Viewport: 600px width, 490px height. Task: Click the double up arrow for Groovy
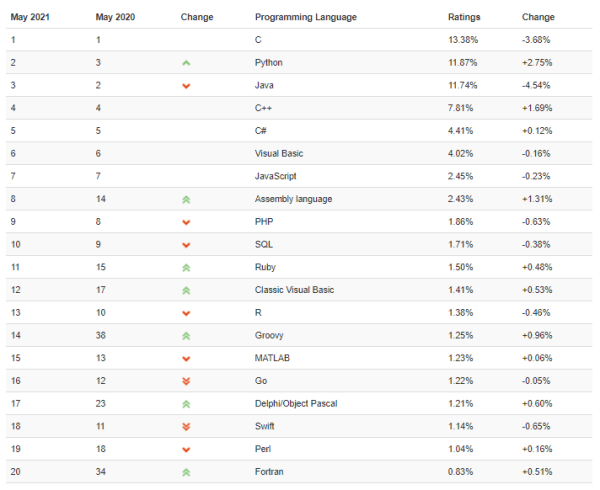(x=186, y=335)
